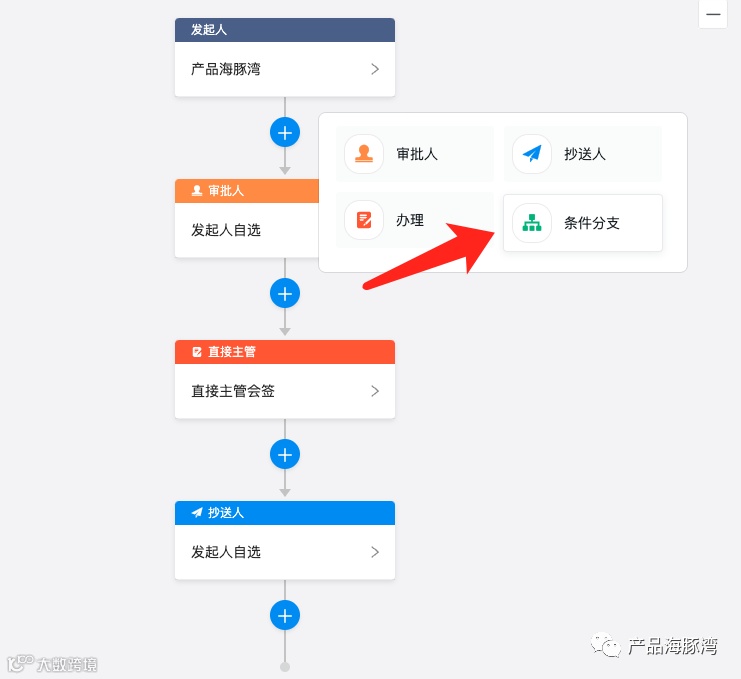Add node below the 审批人 card
Image resolution: width=741 pixels, height=679 pixels.
(x=284, y=293)
